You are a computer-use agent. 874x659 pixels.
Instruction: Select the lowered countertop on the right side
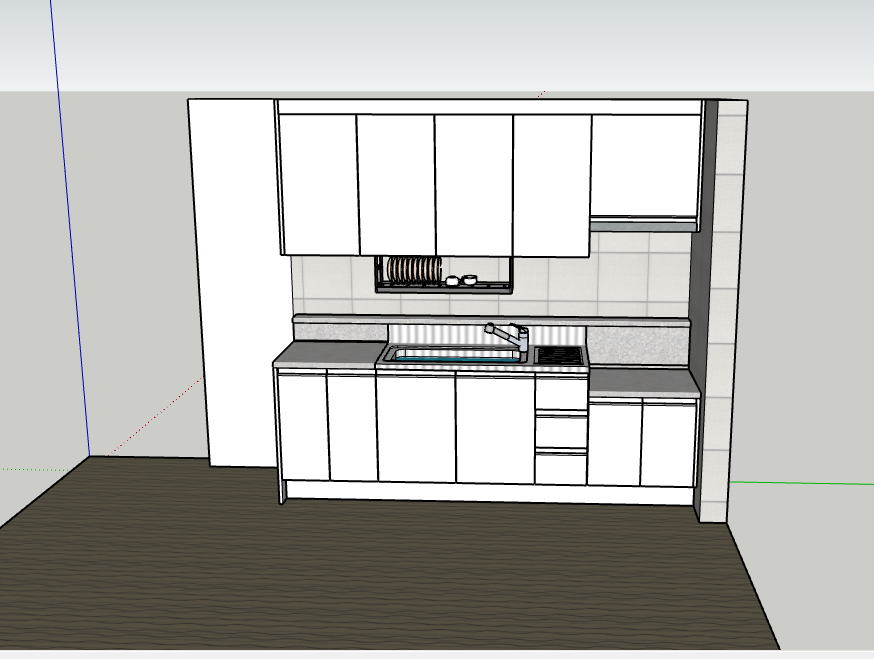643,383
